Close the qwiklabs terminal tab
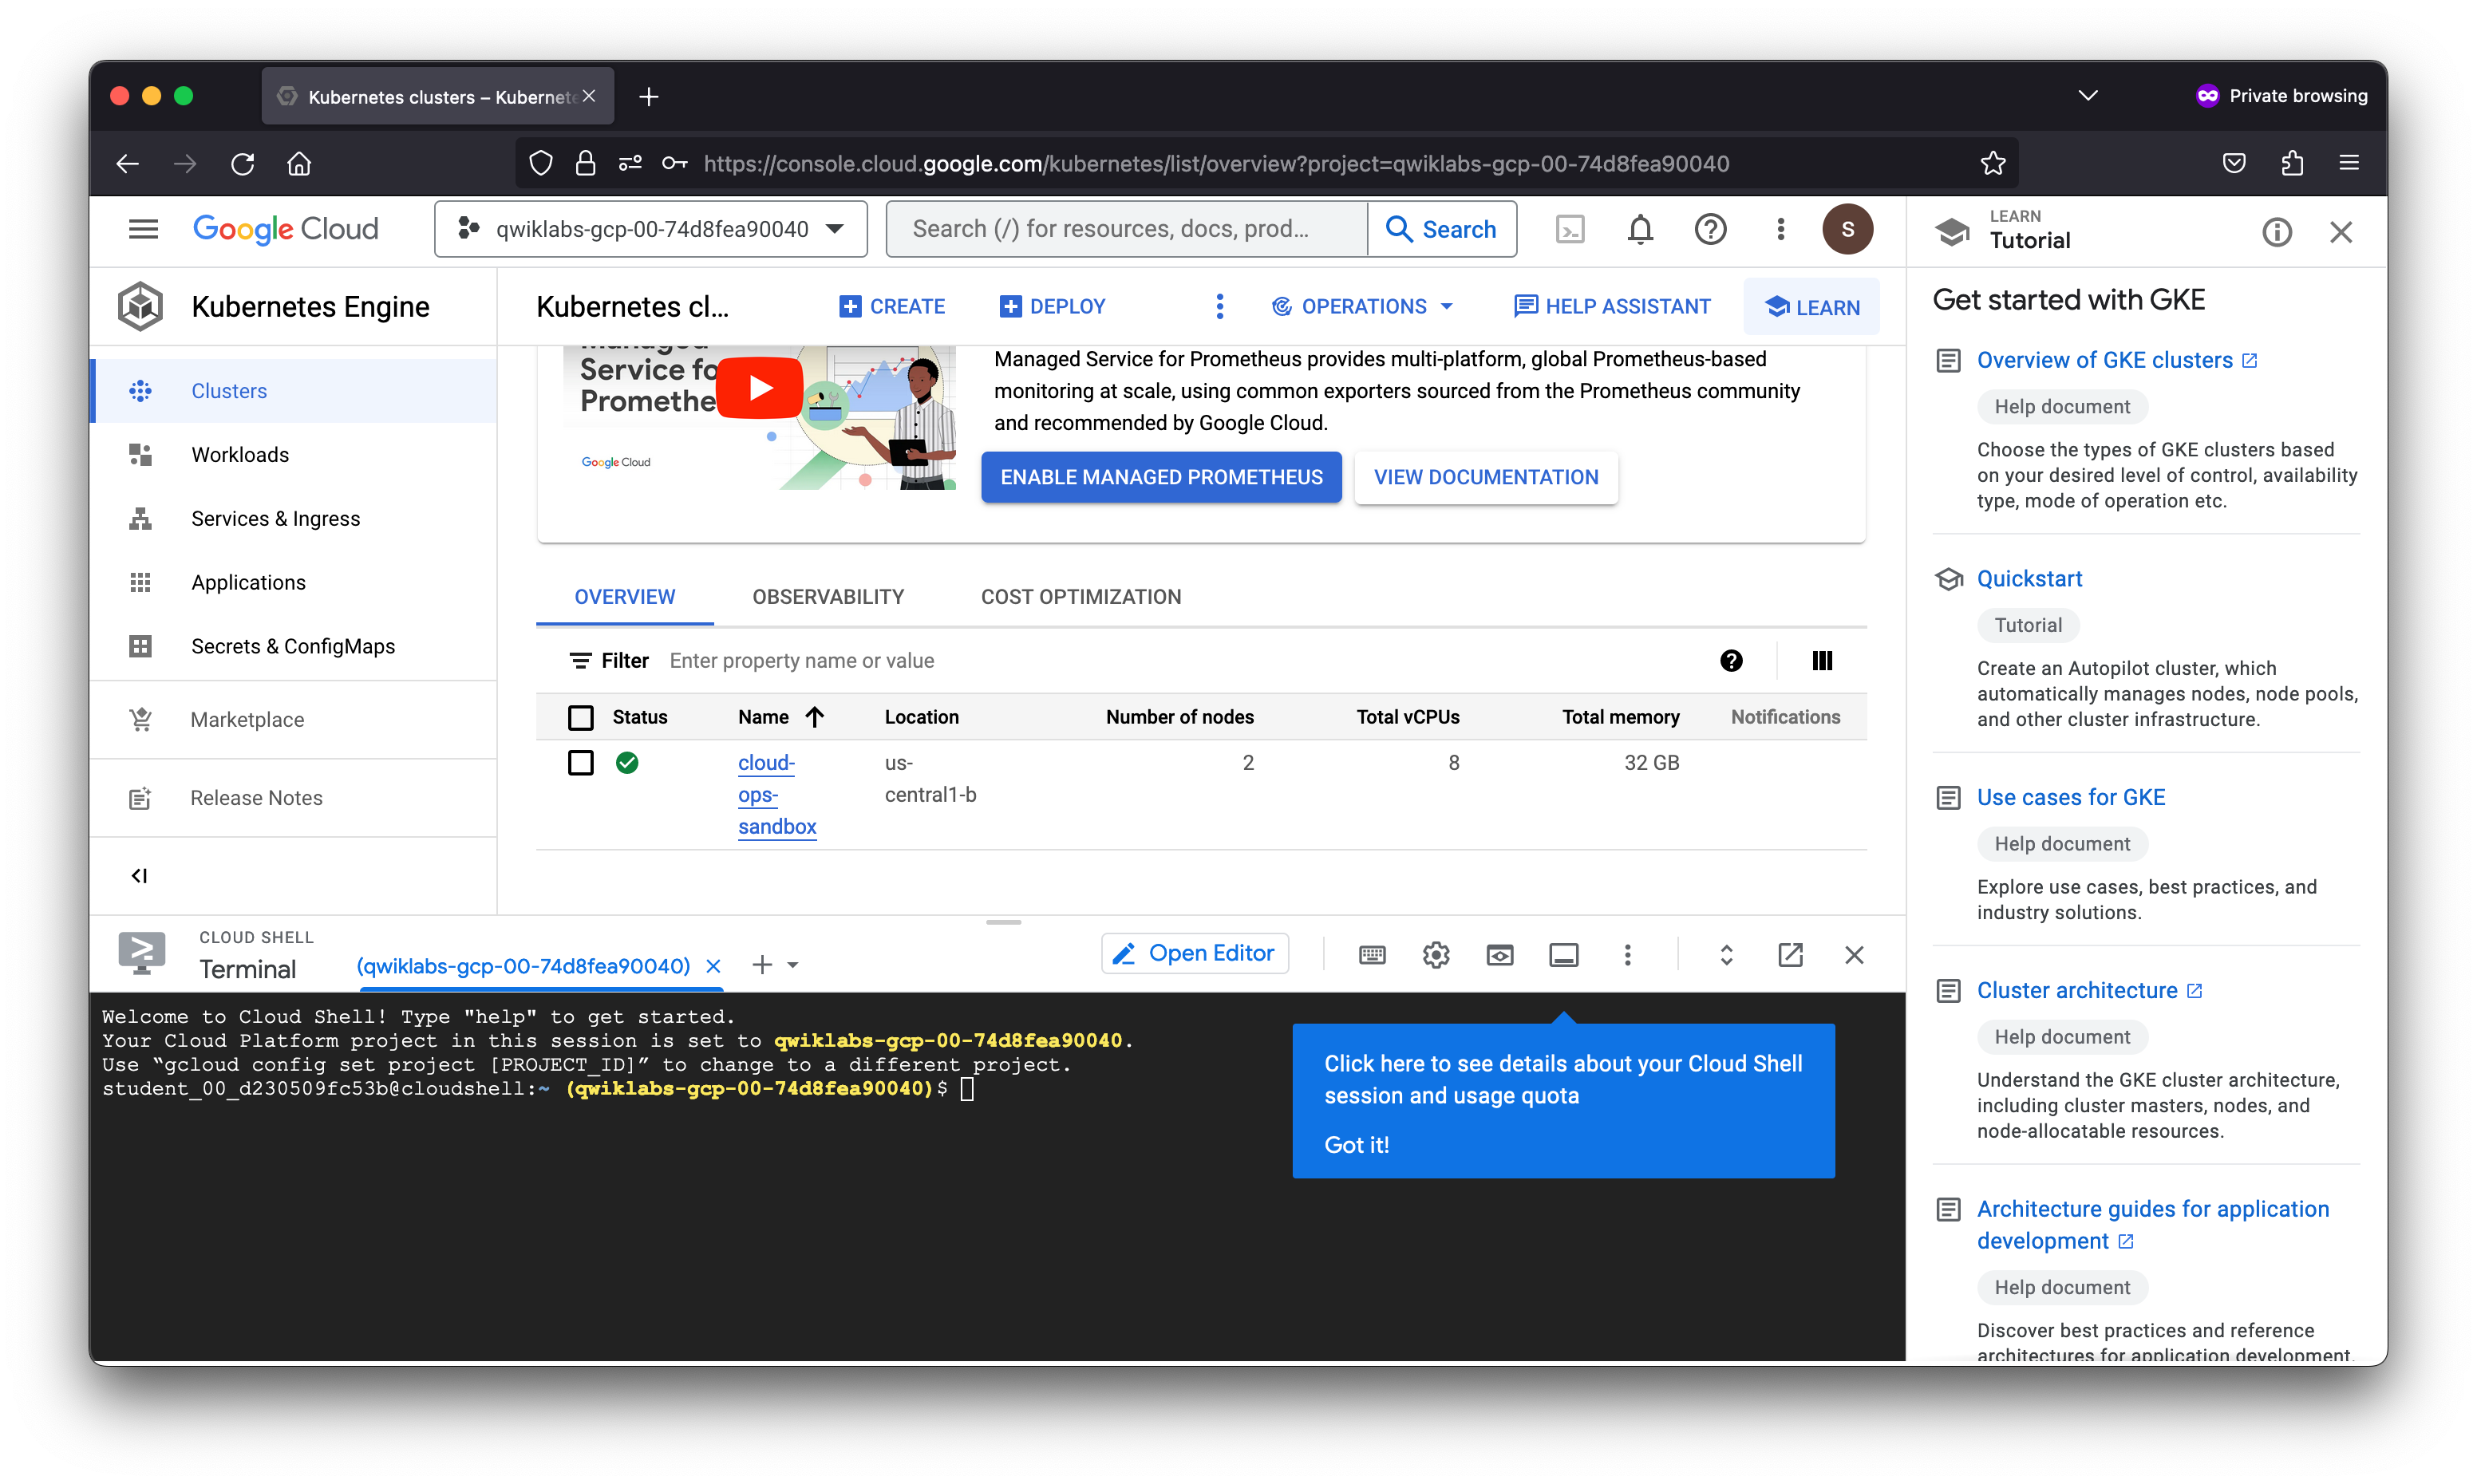Screen dimensions: 2477x1484 [713, 966]
